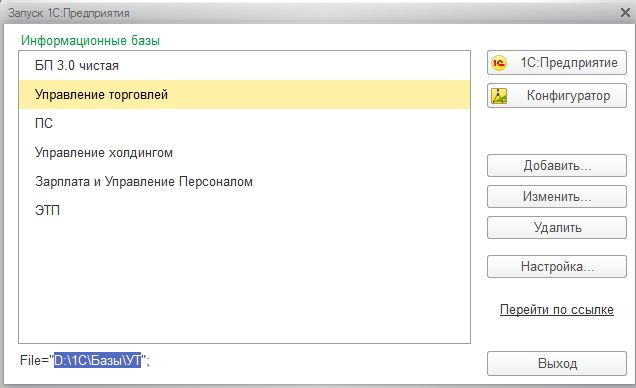Select the БП 3.0 чистая database
The height and width of the screenshot is (388, 636).
[244, 66]
